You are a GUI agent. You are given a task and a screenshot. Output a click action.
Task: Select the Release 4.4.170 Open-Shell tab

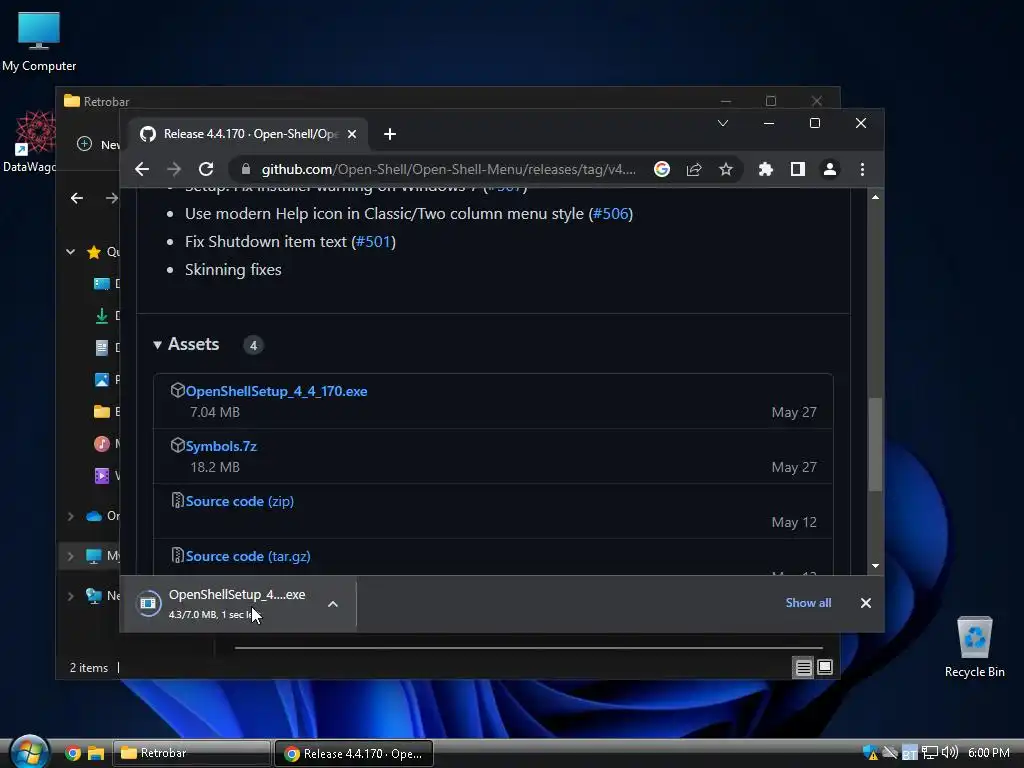point(248,134)
